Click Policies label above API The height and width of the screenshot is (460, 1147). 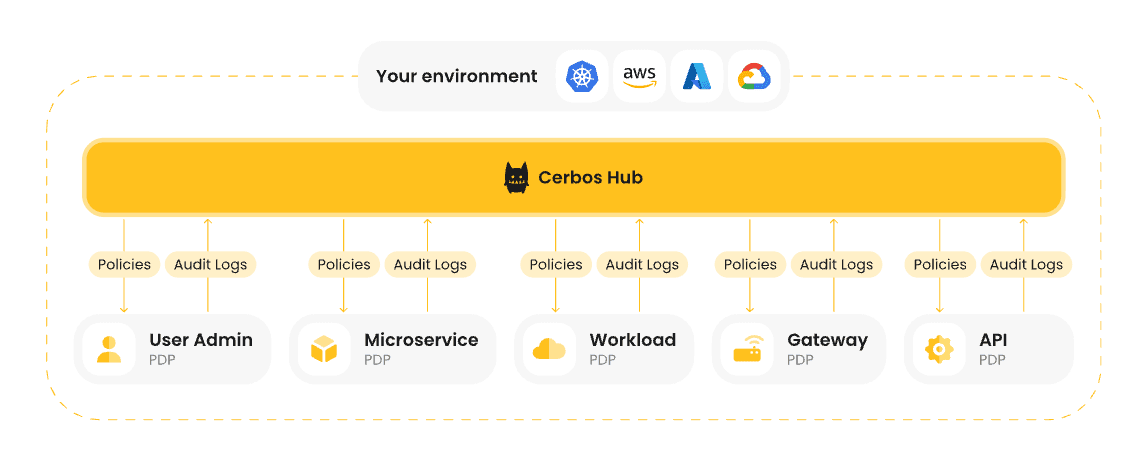pos(940,265)
